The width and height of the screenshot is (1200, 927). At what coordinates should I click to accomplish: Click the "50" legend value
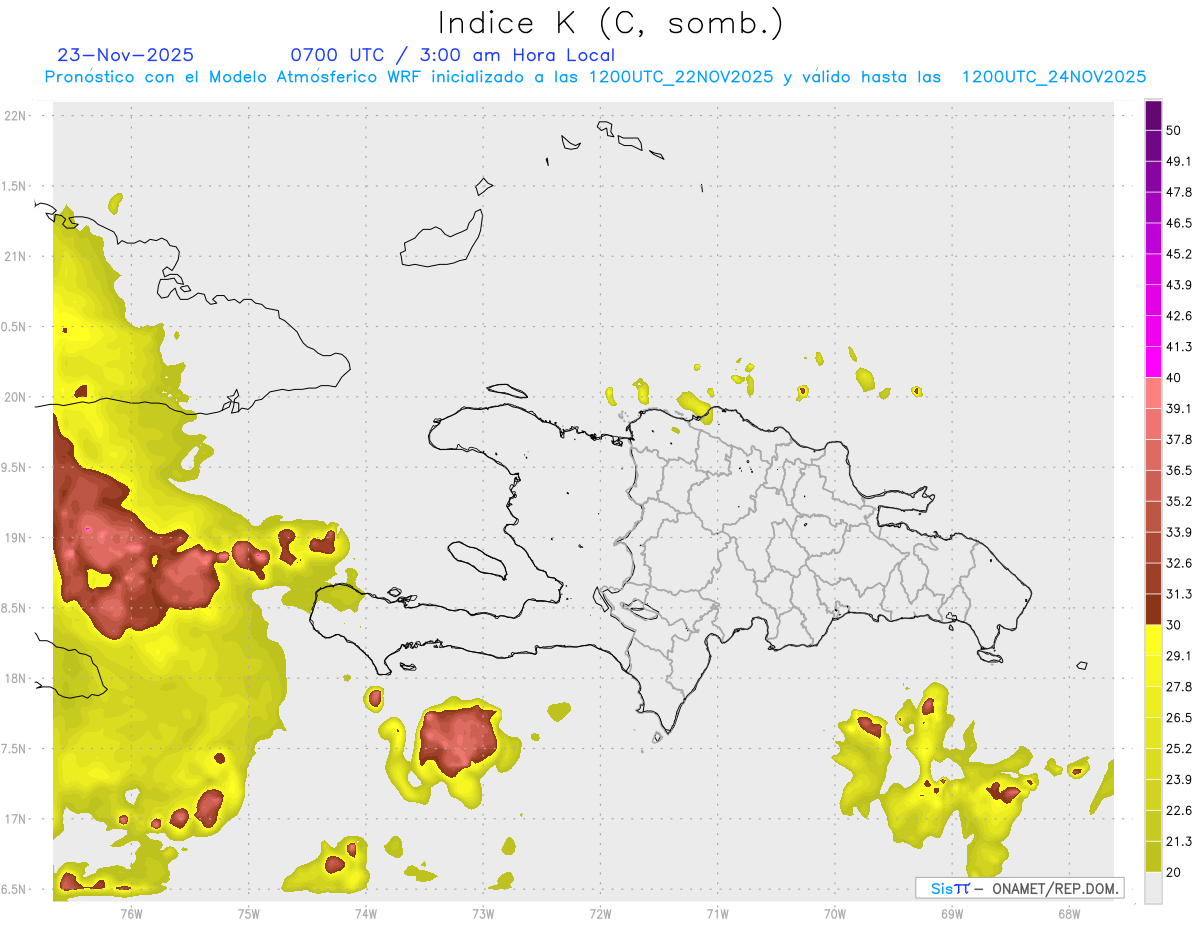point(1174,130)
